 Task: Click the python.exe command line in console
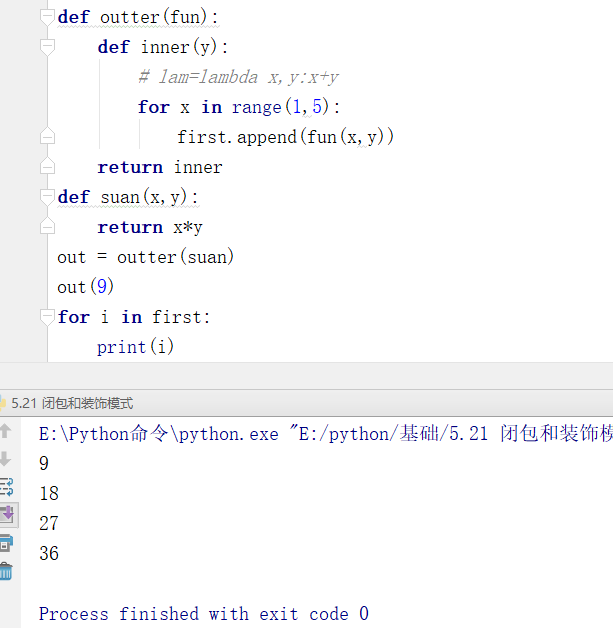point(326,434)
